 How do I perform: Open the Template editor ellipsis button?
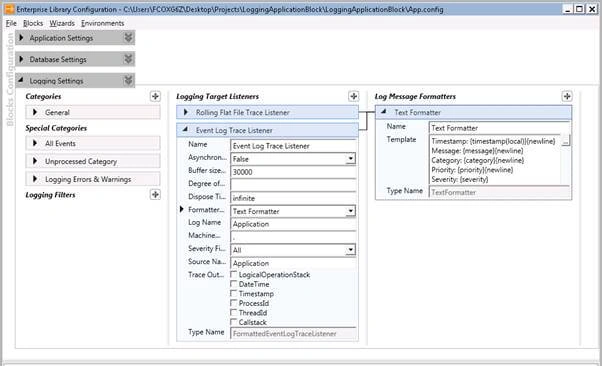point(566,141)
